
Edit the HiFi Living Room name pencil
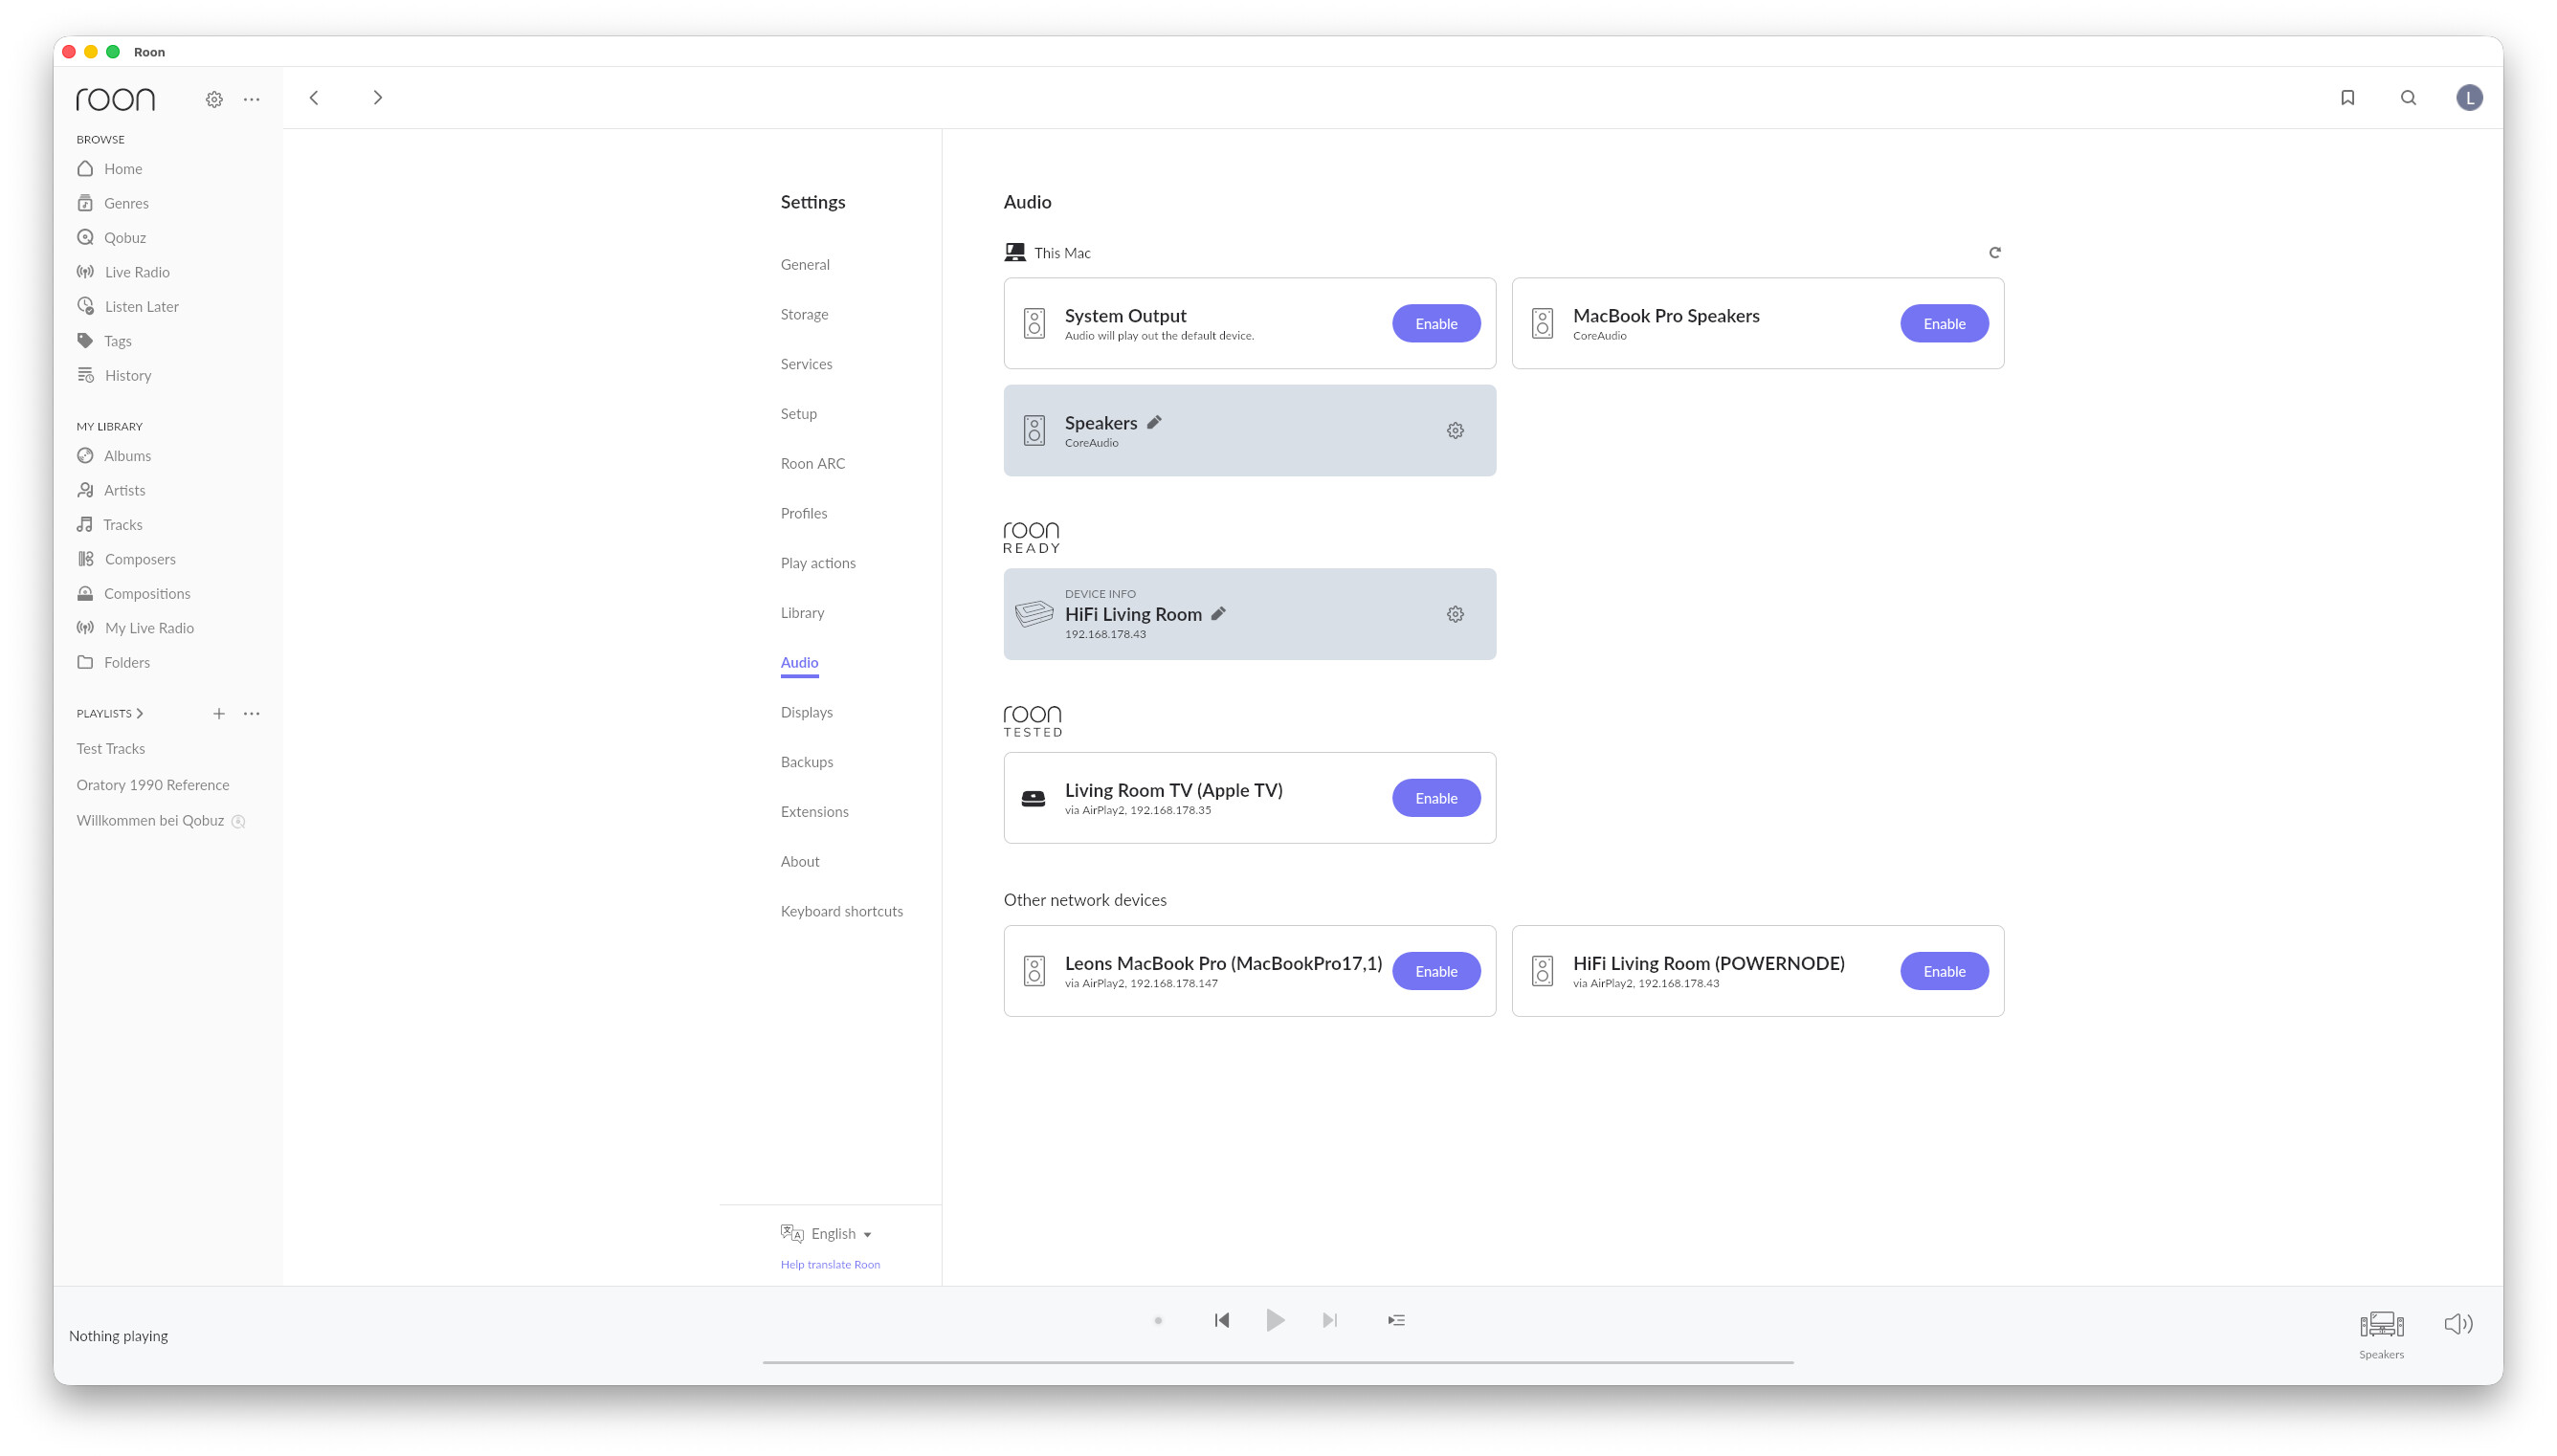click(x=1218, y=614)
